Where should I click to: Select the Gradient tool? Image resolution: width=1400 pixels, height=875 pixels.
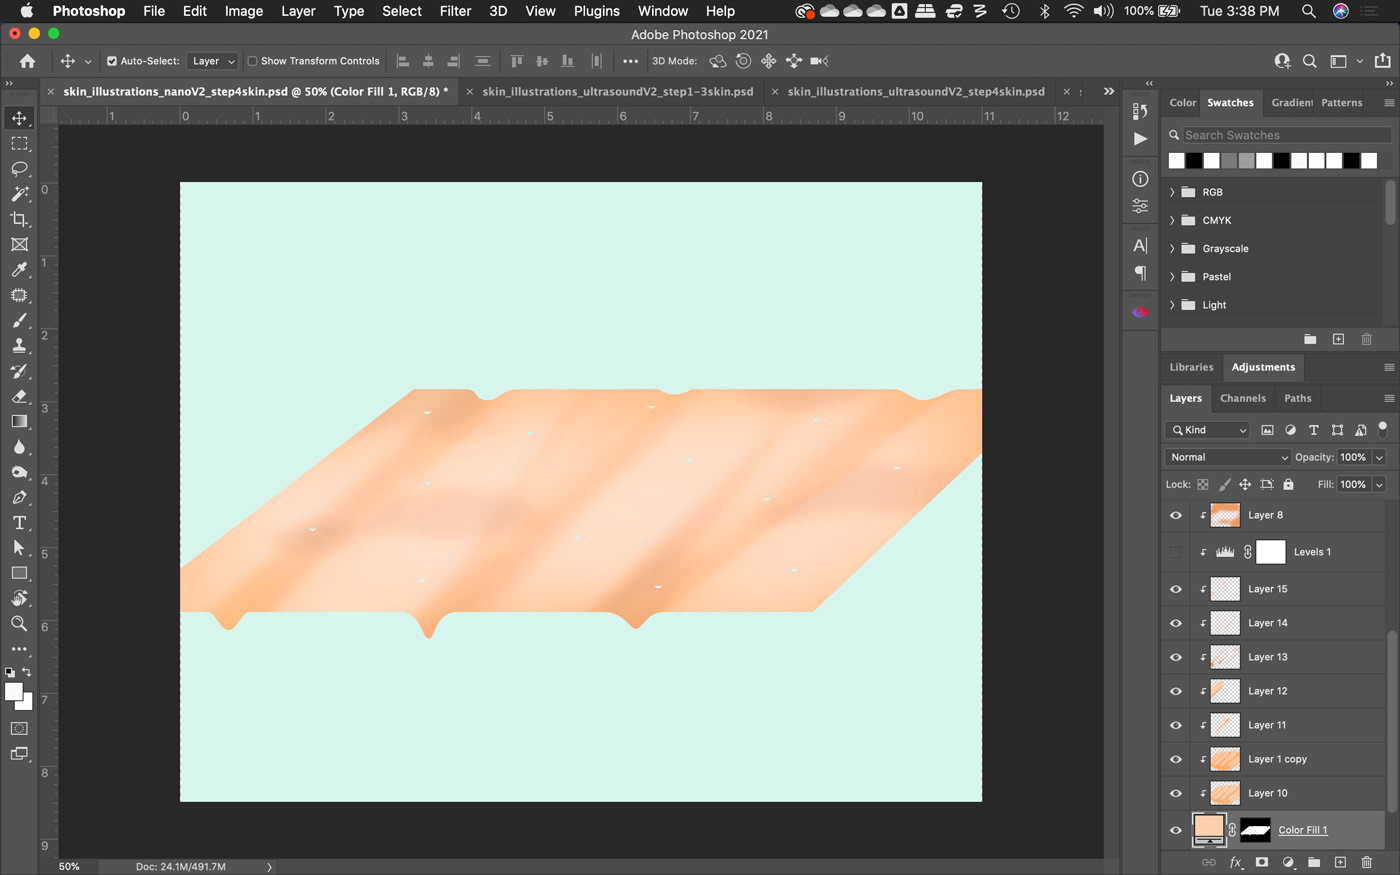(x=19, y=421)
